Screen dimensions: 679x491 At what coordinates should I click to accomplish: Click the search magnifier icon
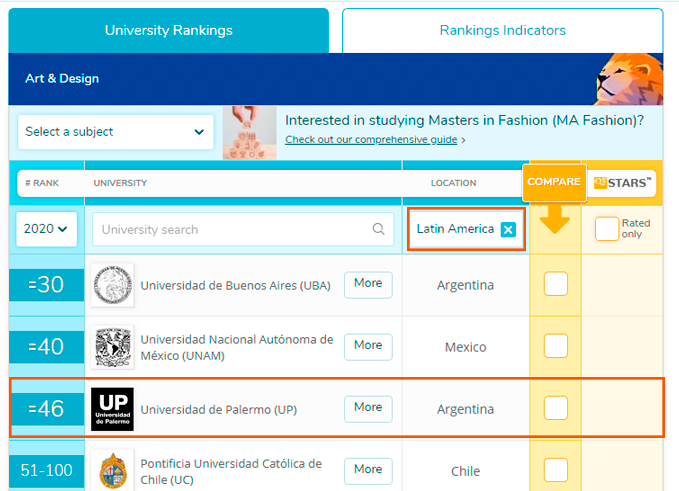tap(378, 229)
